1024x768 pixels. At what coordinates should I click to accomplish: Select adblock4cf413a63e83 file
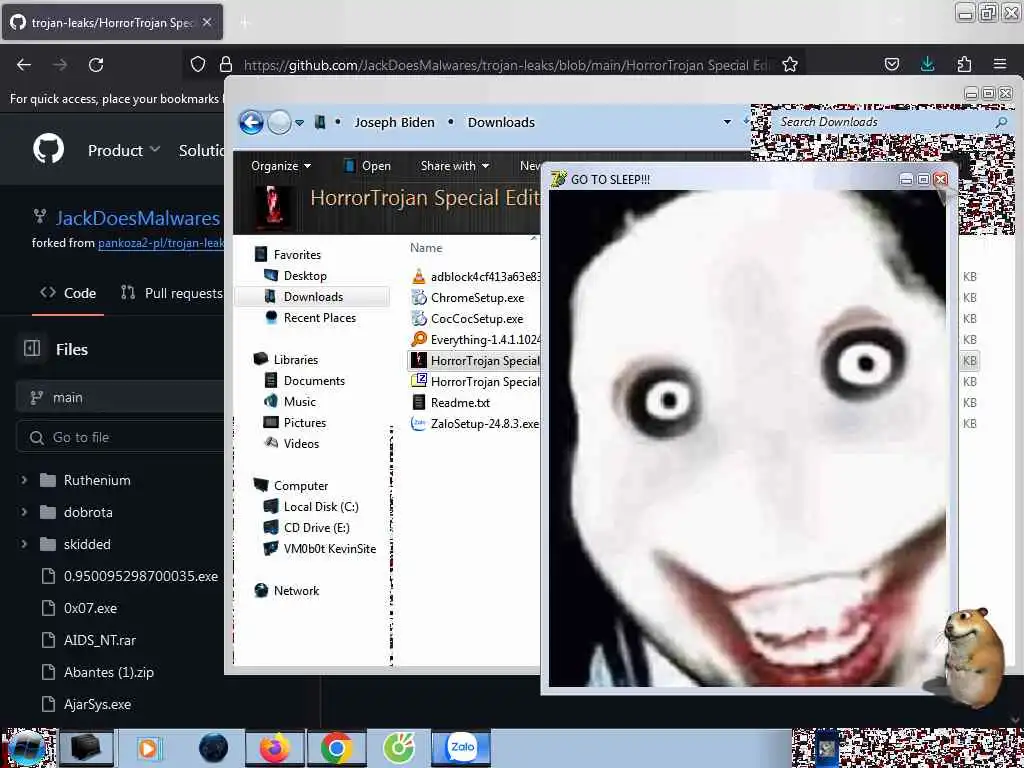[x=475, y=276]
